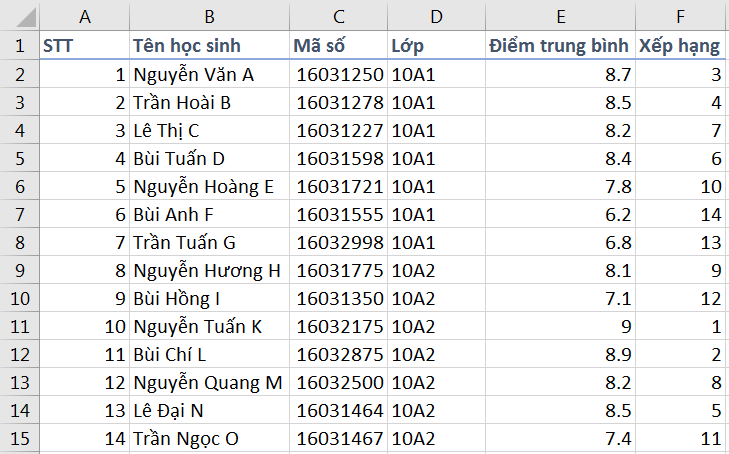The height and width of the screenshot is (454, 729).
Task: Click student code 16031555
Action: pos(338,214)
